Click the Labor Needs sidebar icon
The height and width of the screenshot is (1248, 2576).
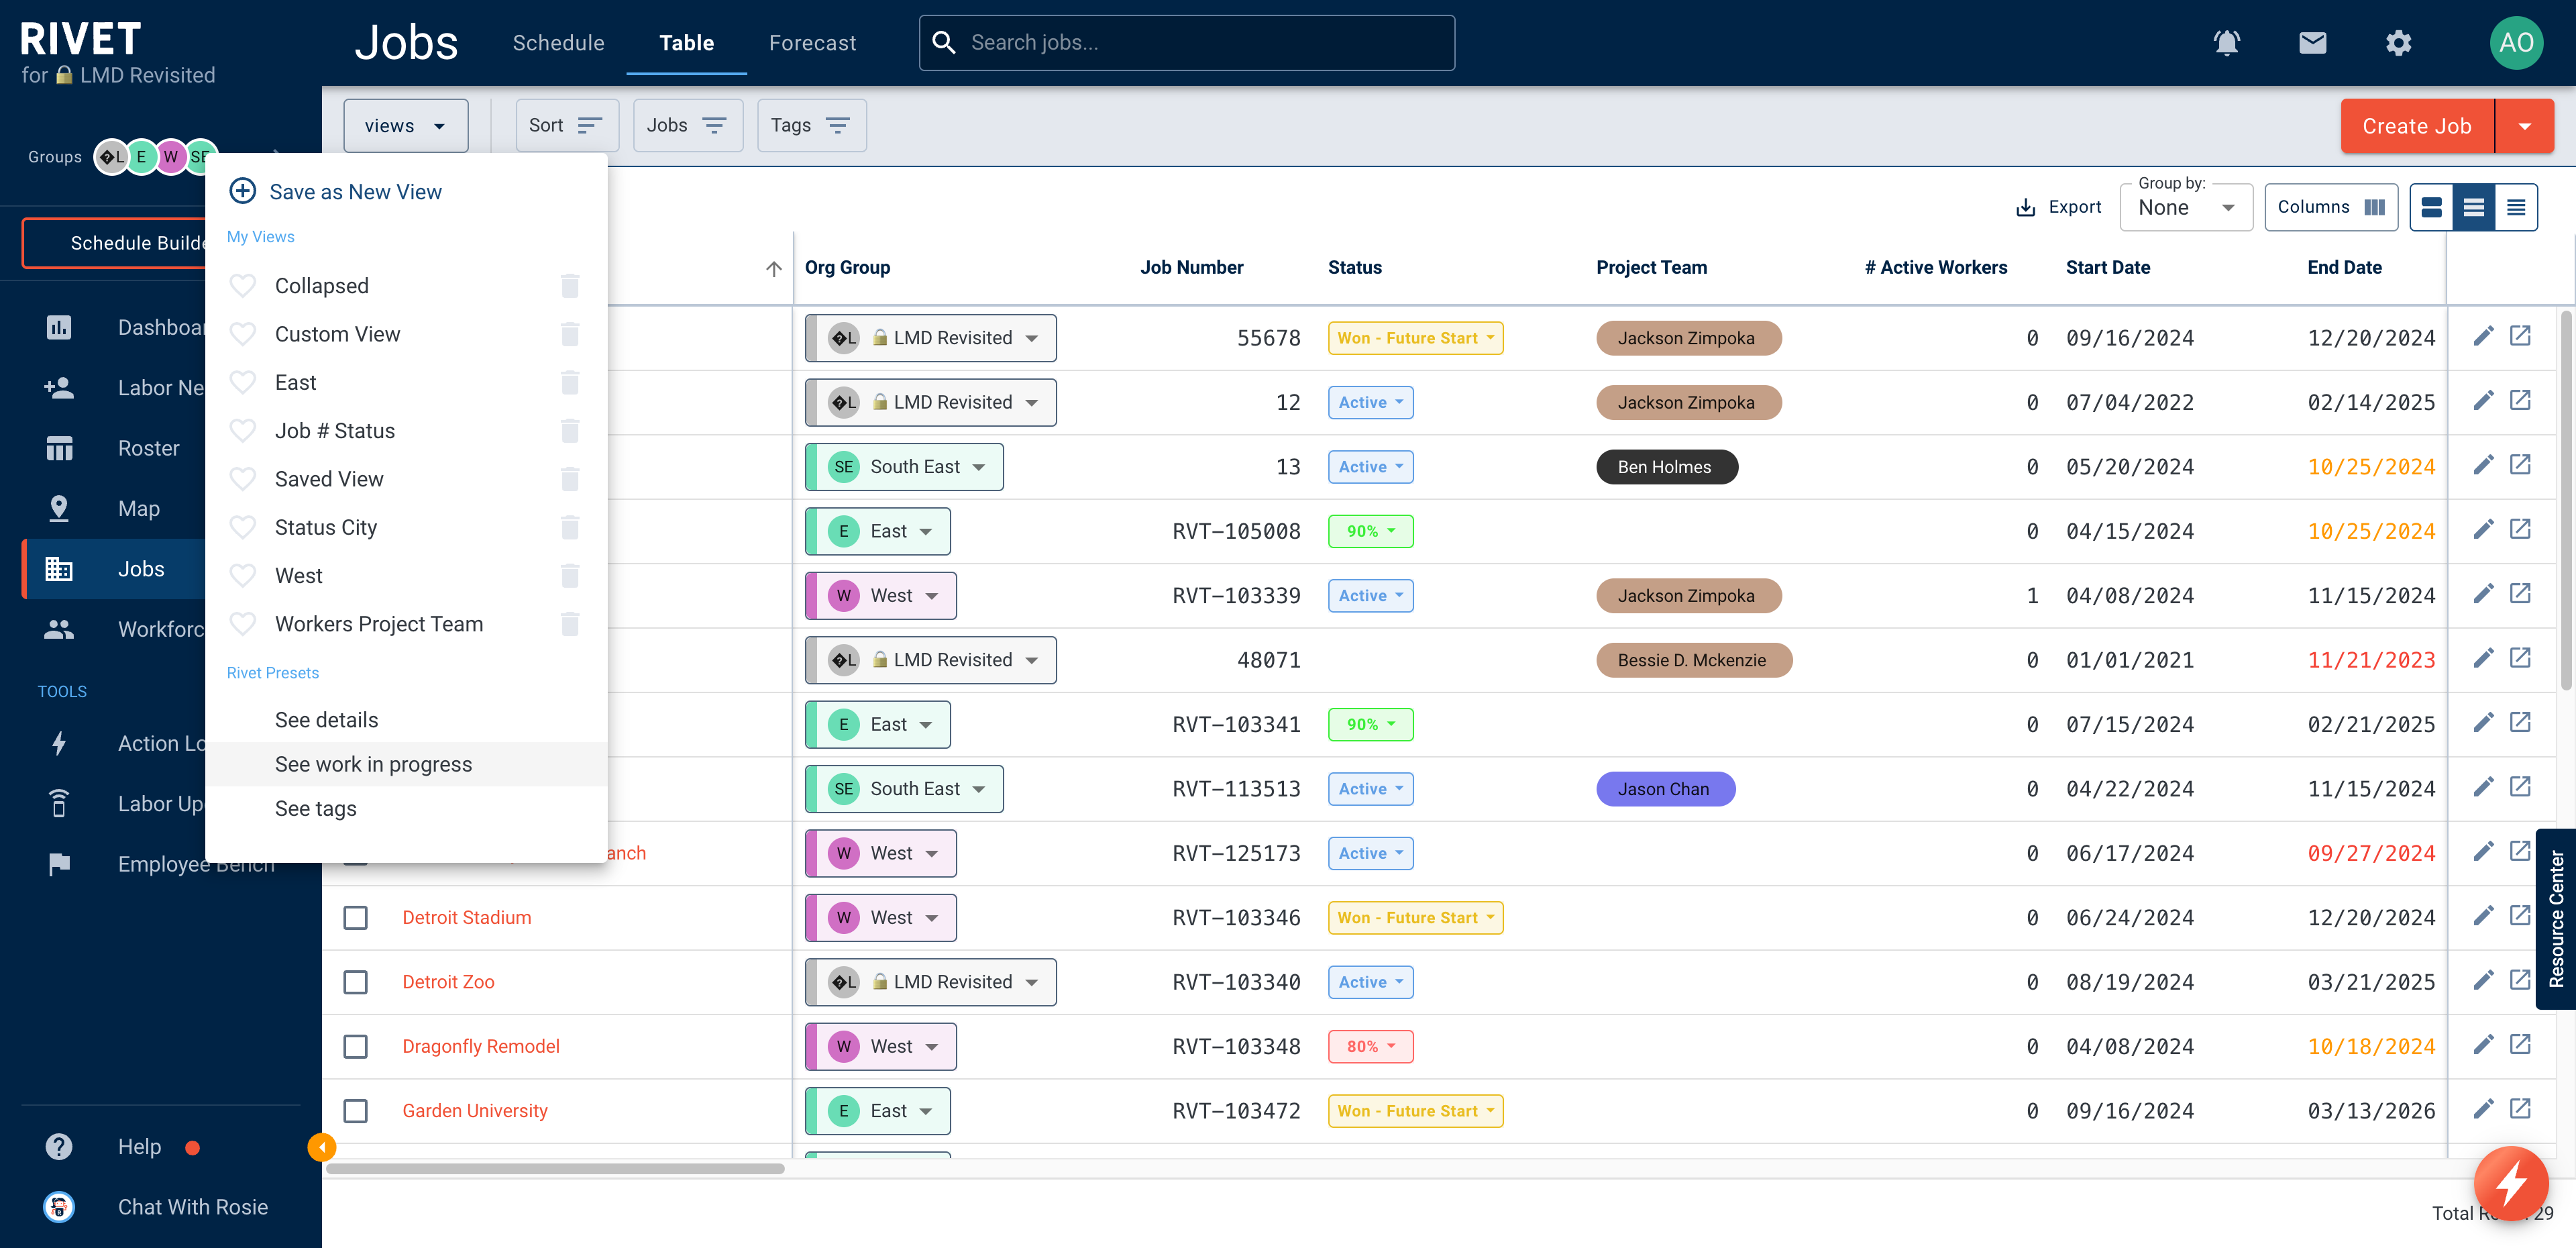coord(59,388)
